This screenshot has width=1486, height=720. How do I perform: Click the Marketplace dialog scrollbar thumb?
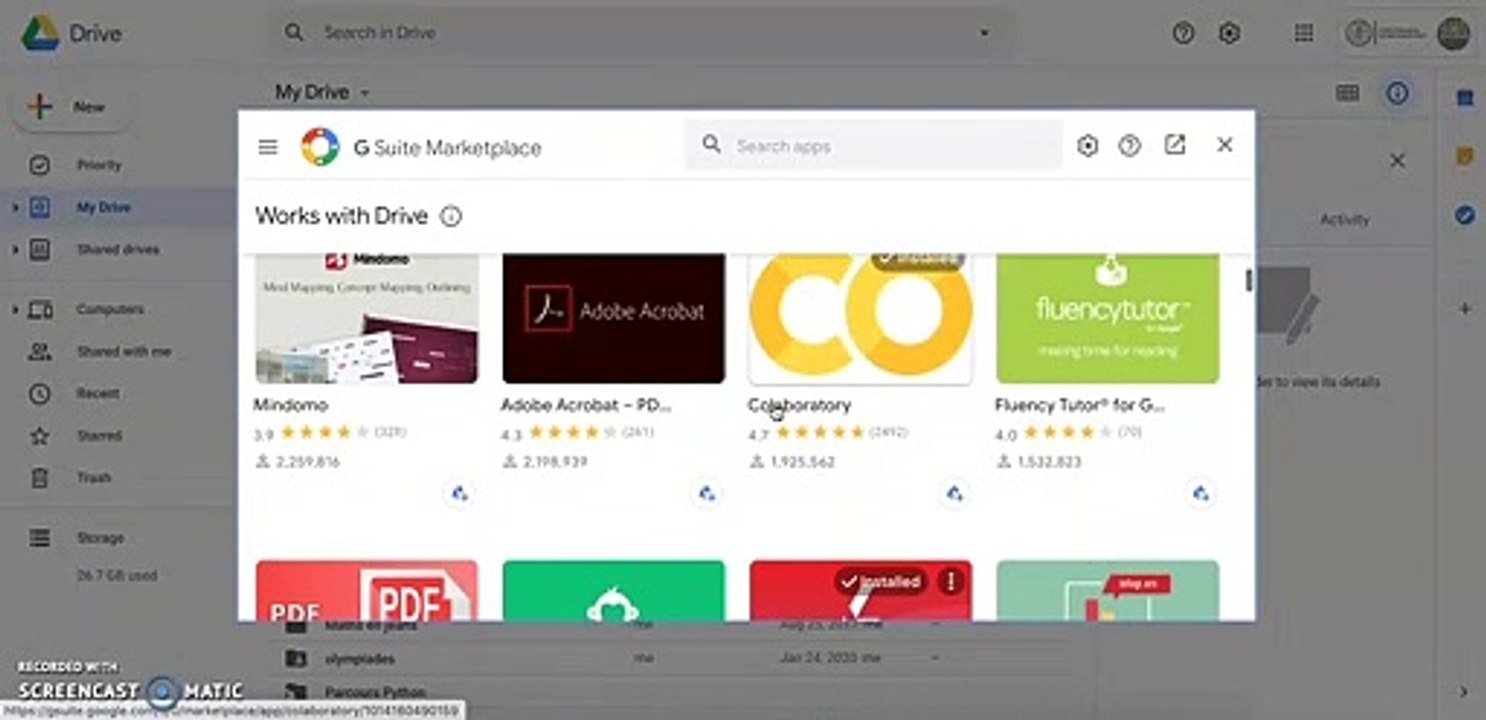coord(1248,281)
